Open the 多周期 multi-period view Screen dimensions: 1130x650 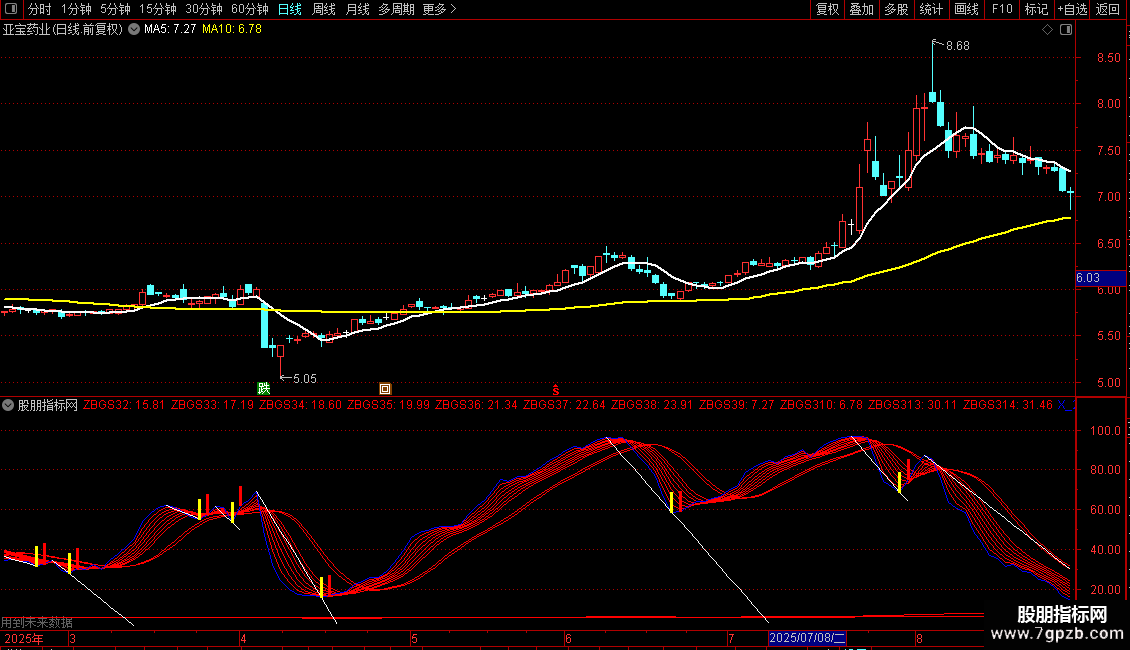point(396,9)
